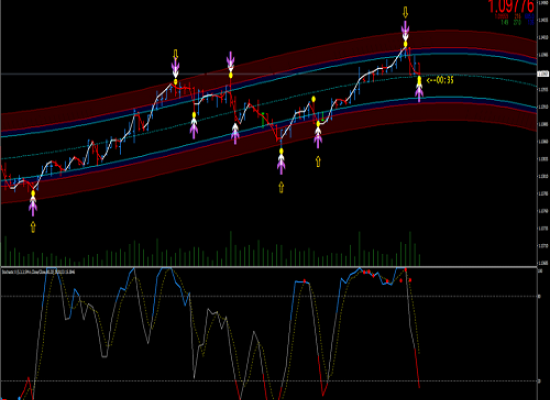
Task: Click the large red 1.09776 price readout
Action: 511,6
